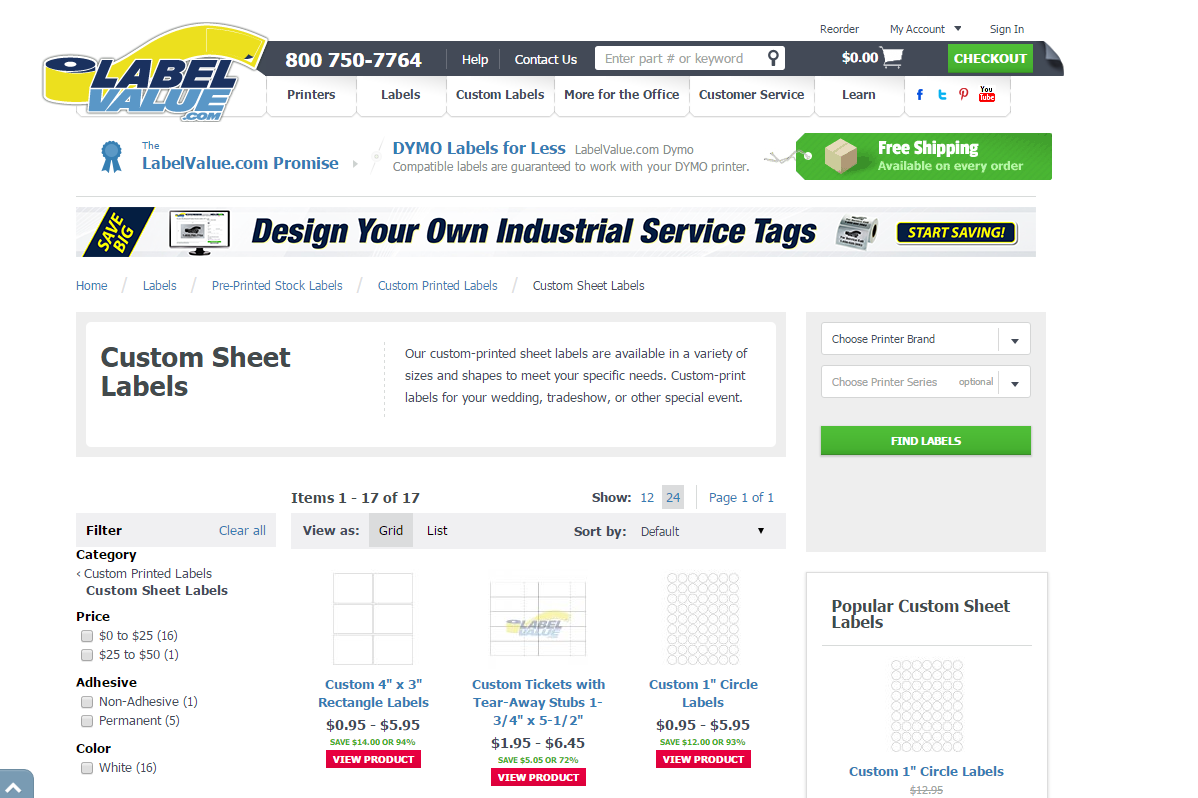Go to Pre-Printed Stock Labels breadcrumb
The height and width of the screenshot is (798, 1198).
pyautogui.click(x=277, y=286)
